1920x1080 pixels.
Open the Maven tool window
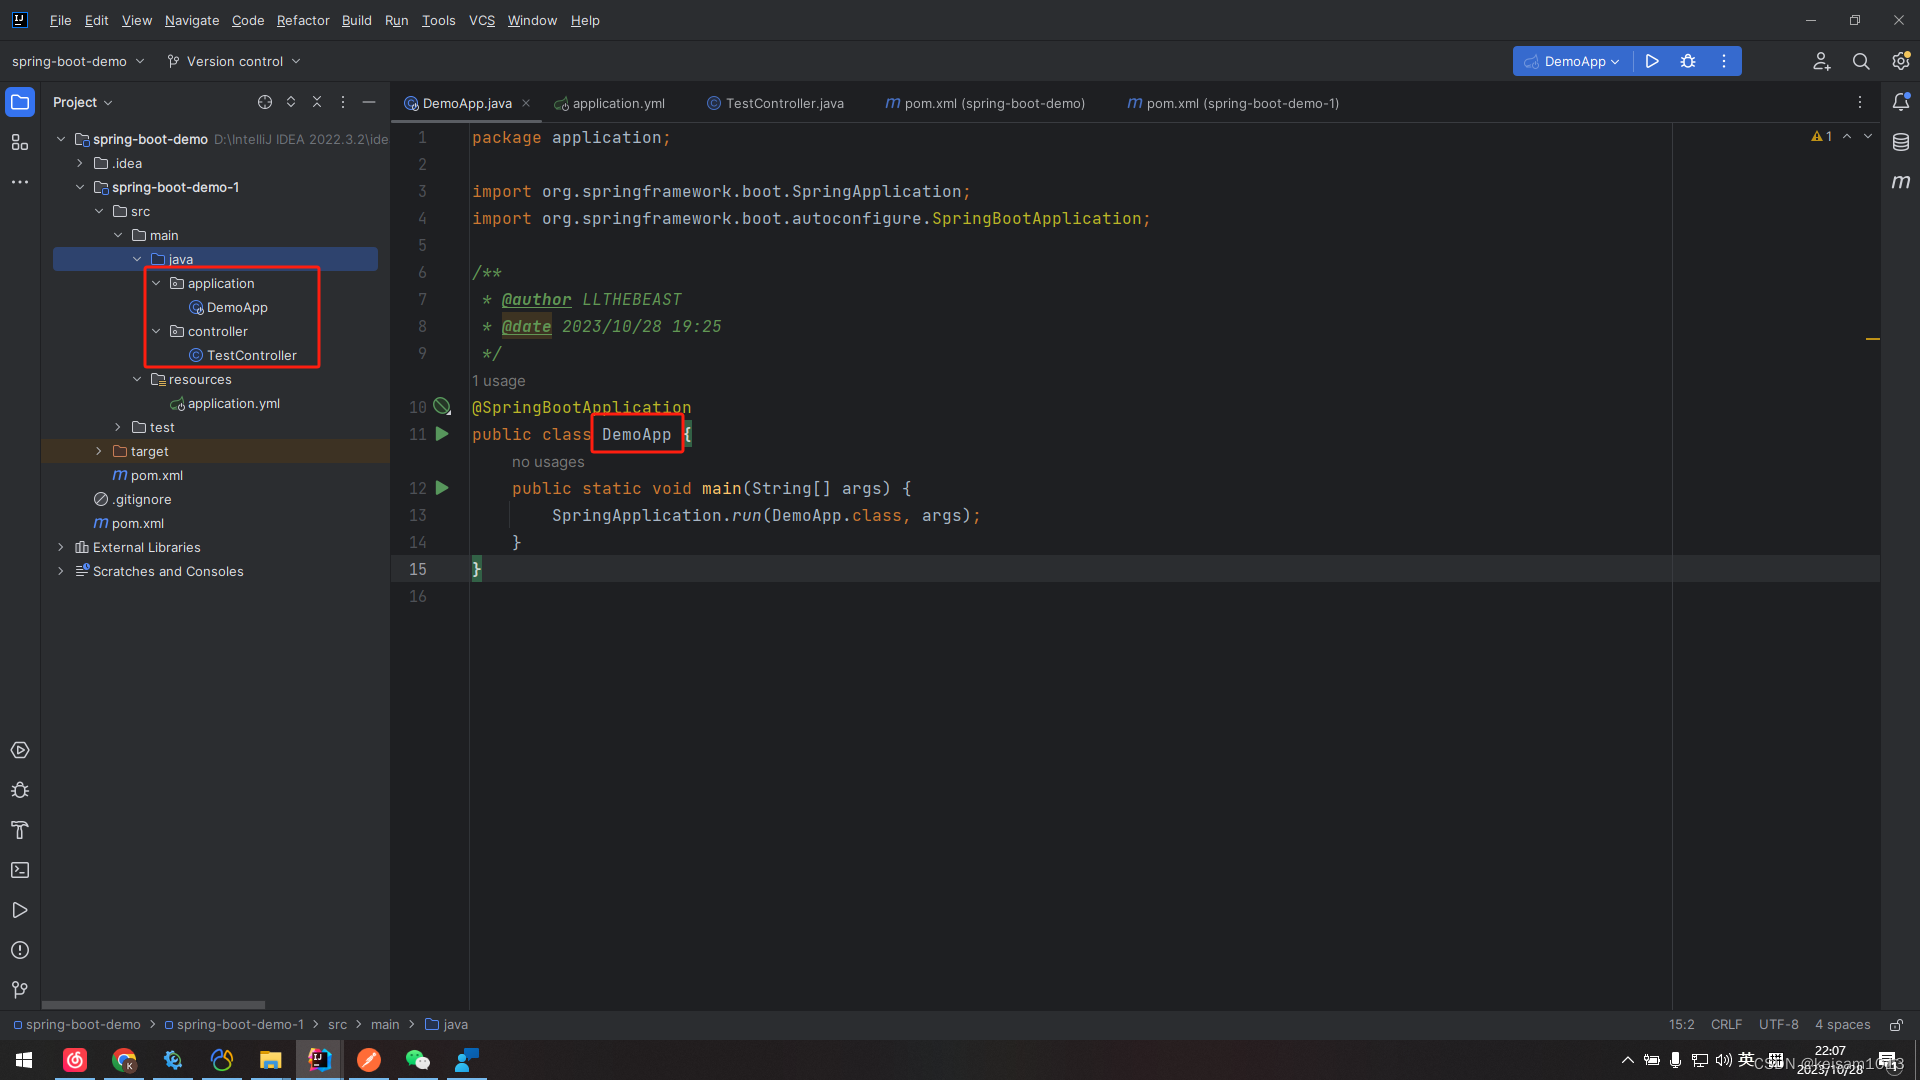click(x=1901, y=182)
